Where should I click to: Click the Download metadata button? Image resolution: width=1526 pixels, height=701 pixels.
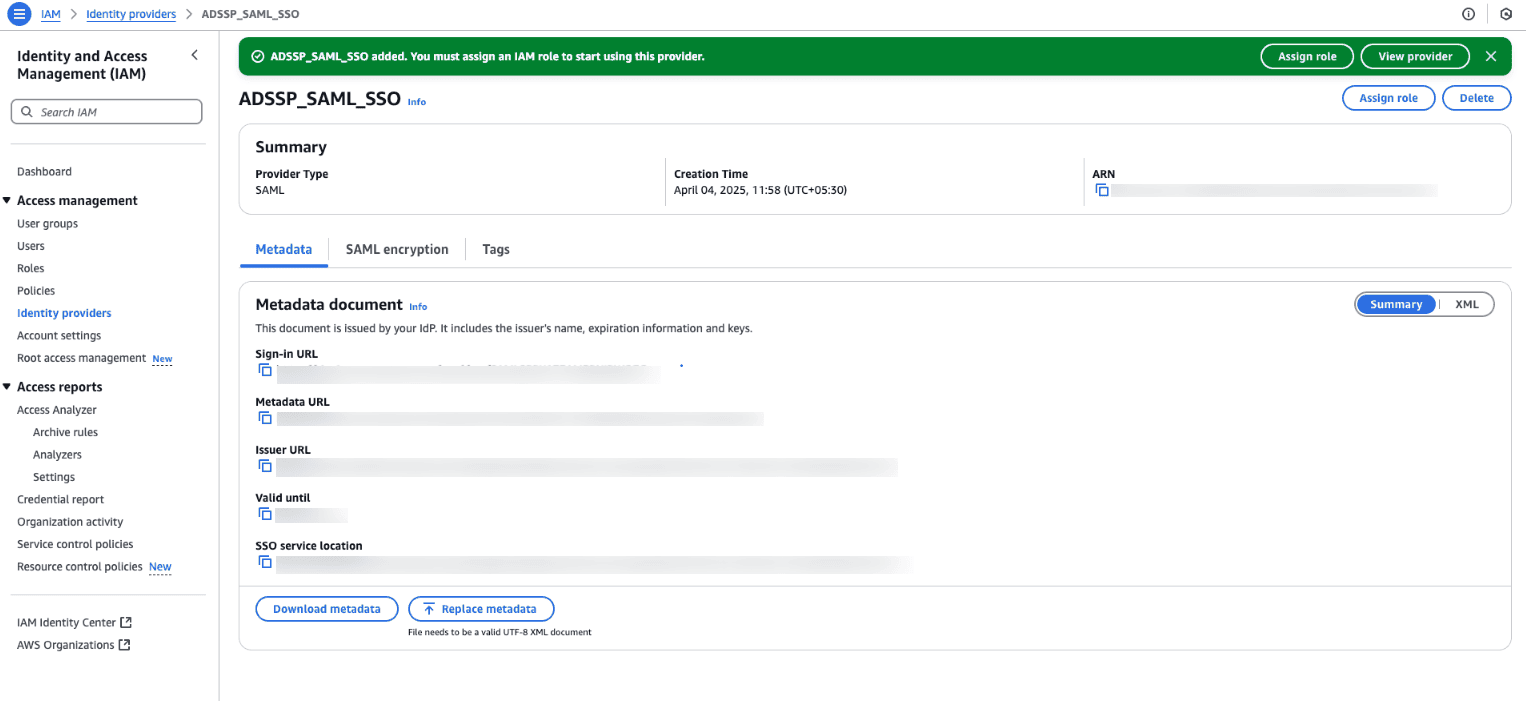pyautogui.click(x=327, y=609)
